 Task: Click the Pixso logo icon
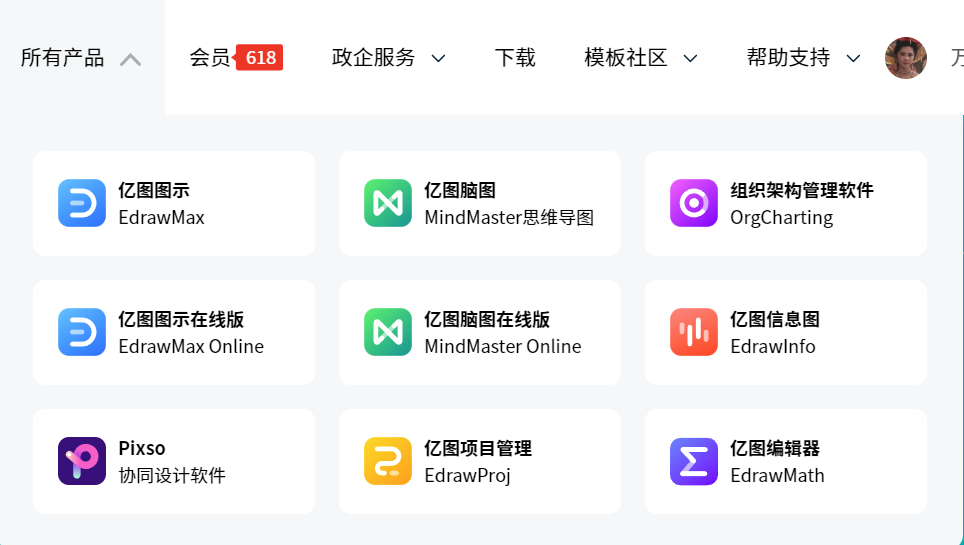pos(82,461)
